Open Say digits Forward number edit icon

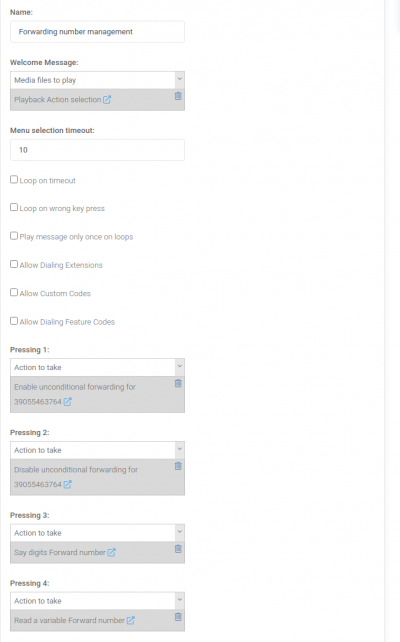click(111, 552)
